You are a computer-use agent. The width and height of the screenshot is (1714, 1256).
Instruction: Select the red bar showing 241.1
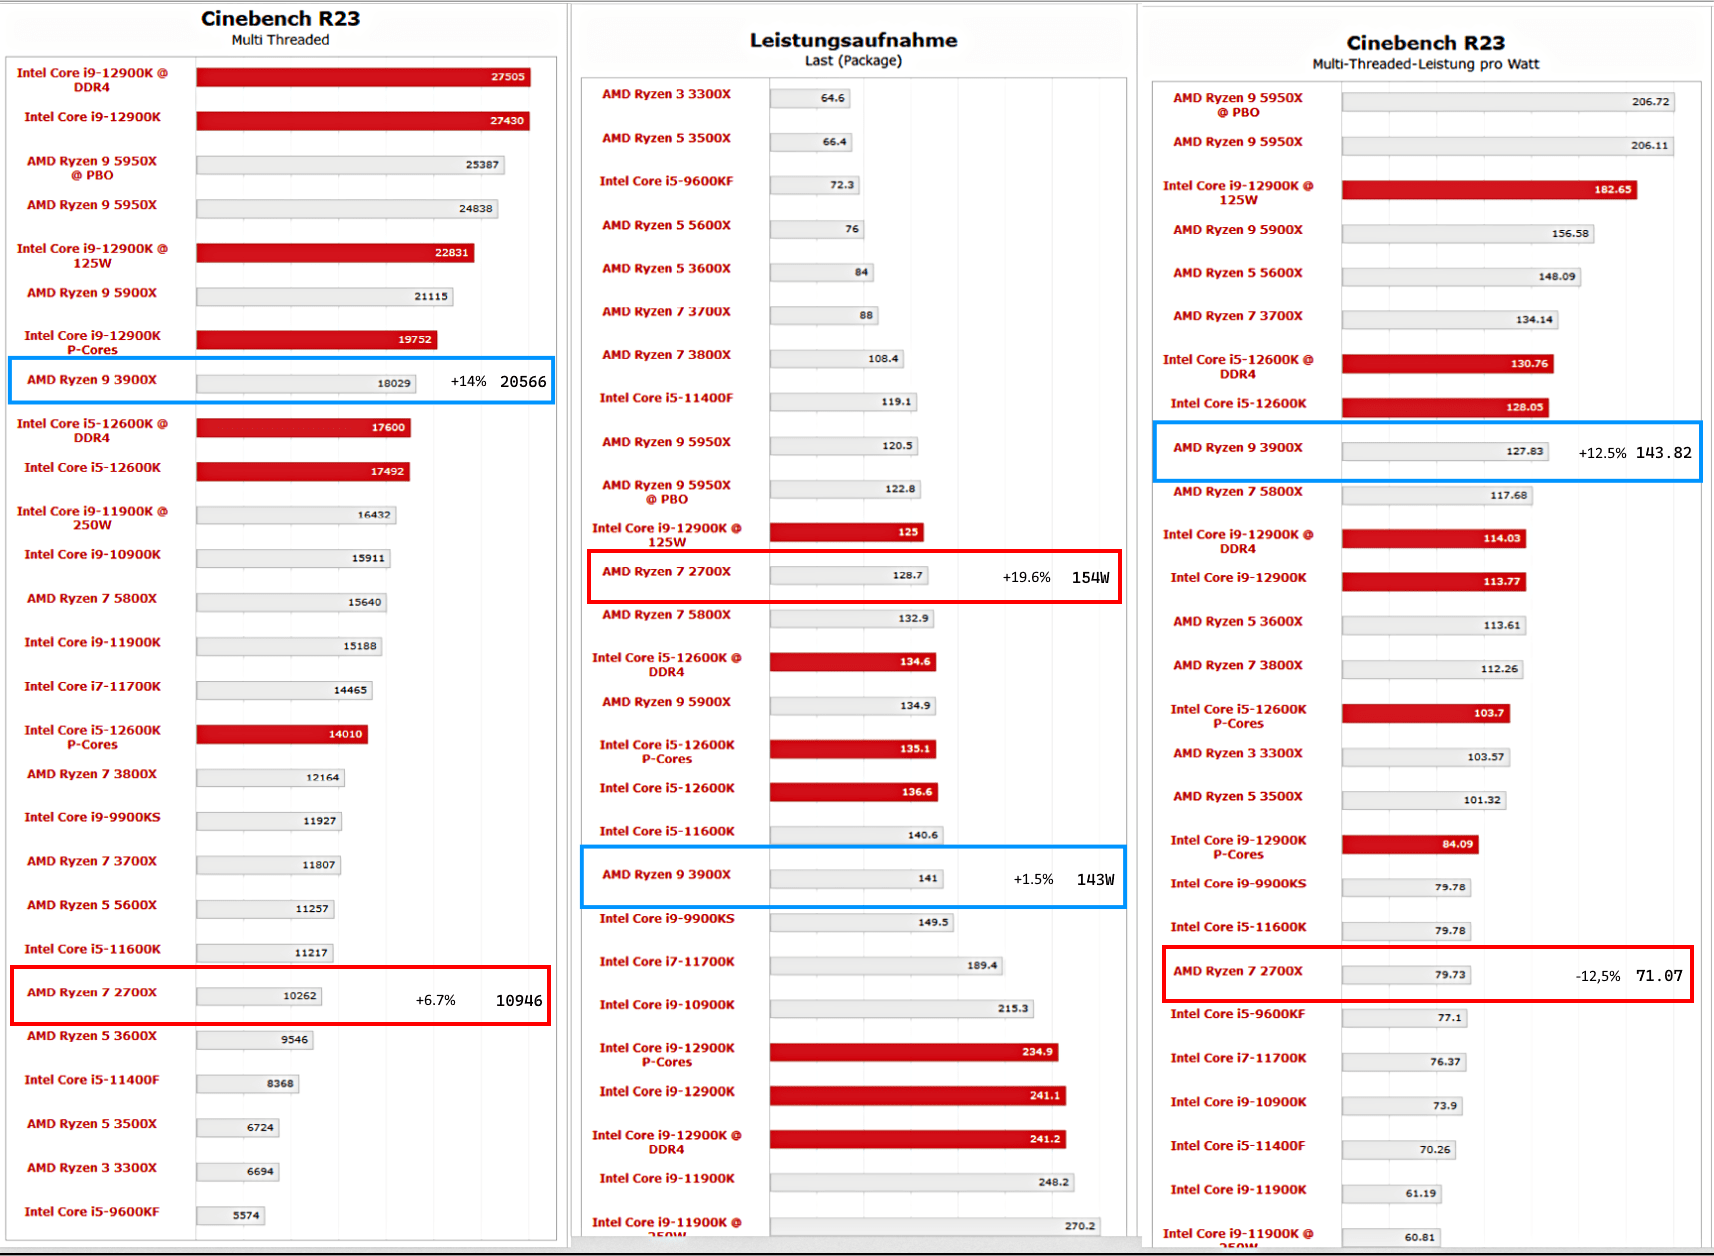click(x=917, y=1096)
